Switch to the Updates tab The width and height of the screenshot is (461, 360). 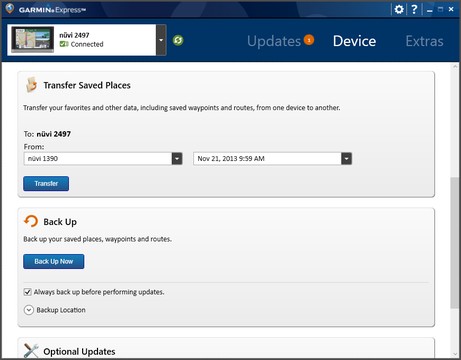point(274,41)
